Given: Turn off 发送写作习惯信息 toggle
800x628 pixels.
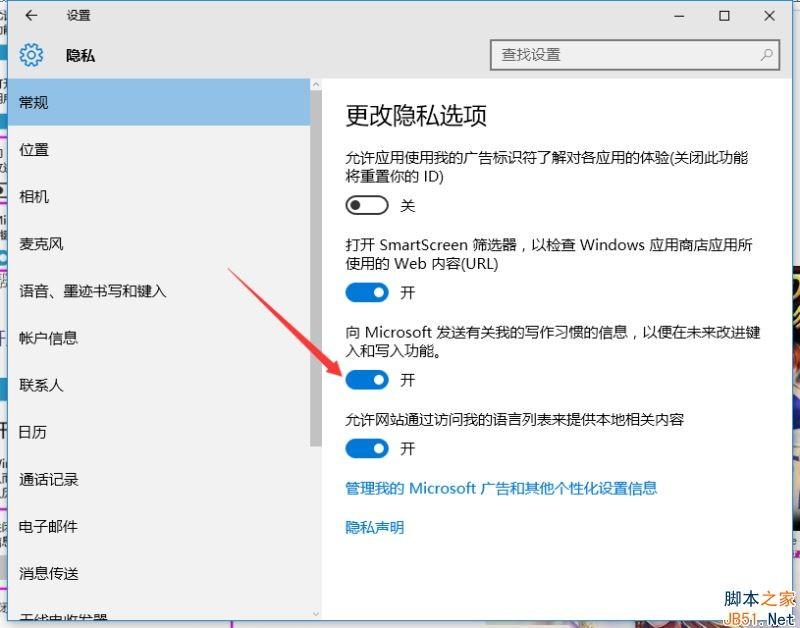Looking at the screenshot, I should (x=367, y=380).
